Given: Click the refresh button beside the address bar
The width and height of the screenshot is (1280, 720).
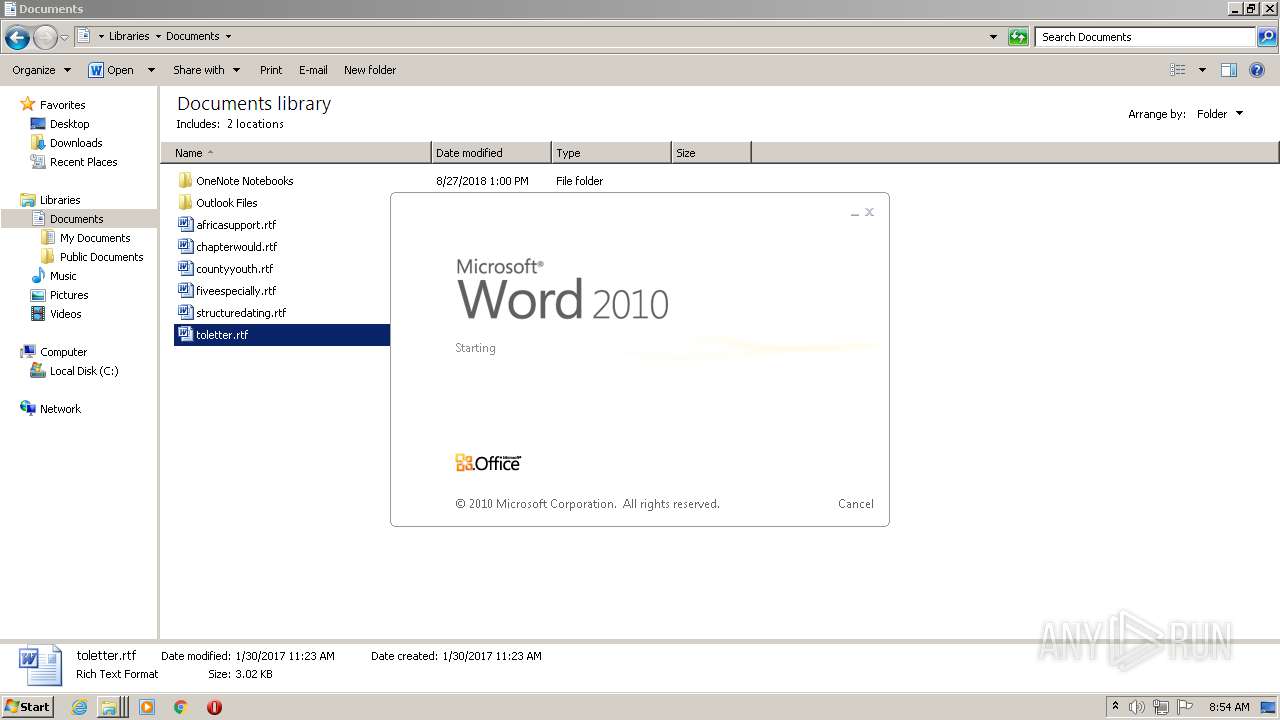Looking at the screenshot, I should 1018,37.
